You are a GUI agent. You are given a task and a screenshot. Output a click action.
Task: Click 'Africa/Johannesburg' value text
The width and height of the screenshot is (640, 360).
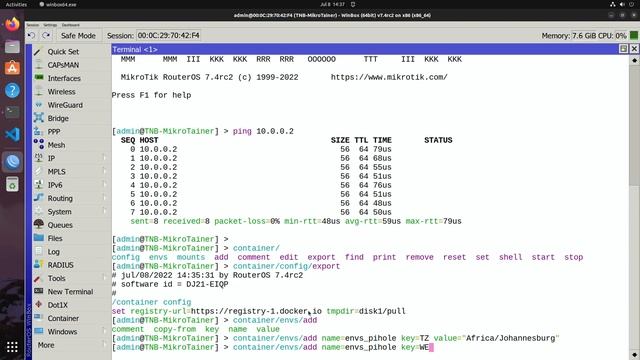tap(510, 338)
